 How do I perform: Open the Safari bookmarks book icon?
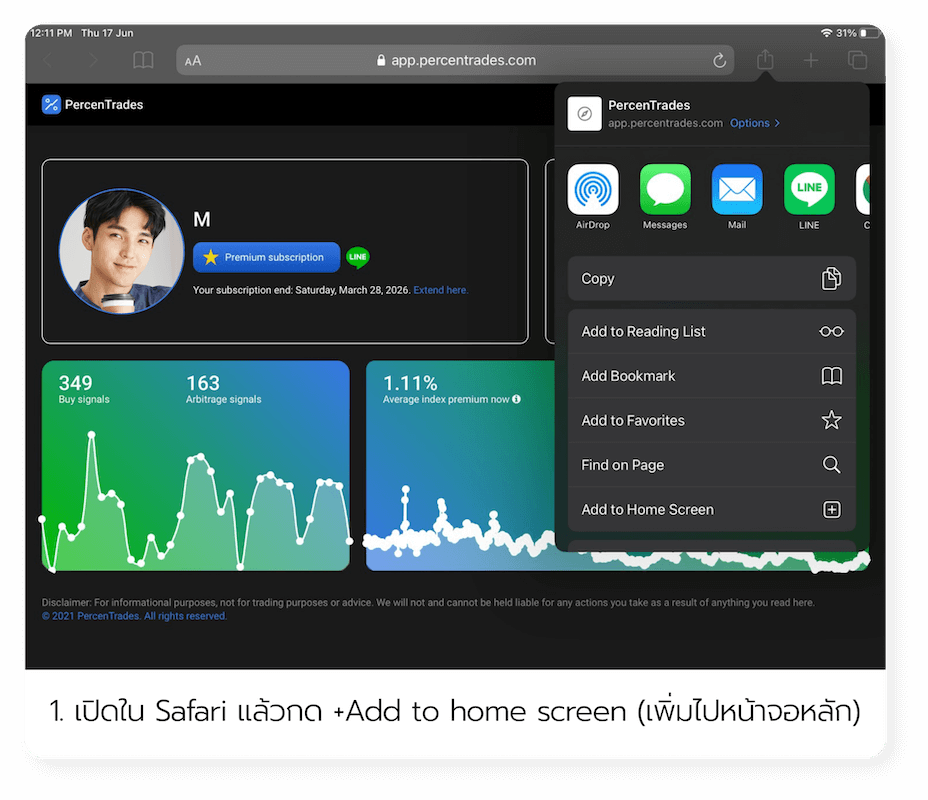pos(143,60)
